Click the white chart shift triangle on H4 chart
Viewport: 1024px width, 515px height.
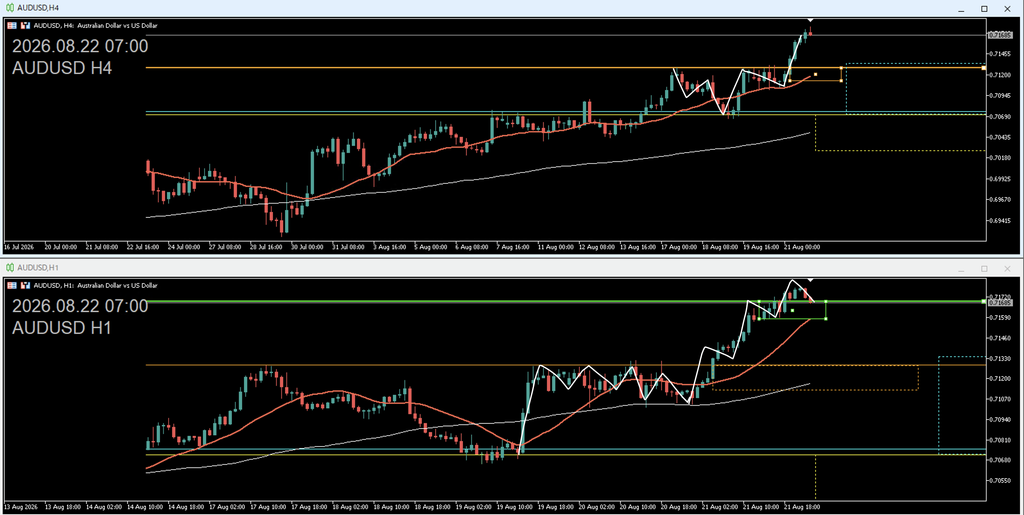pyautogui.click(x=810, y=20)
